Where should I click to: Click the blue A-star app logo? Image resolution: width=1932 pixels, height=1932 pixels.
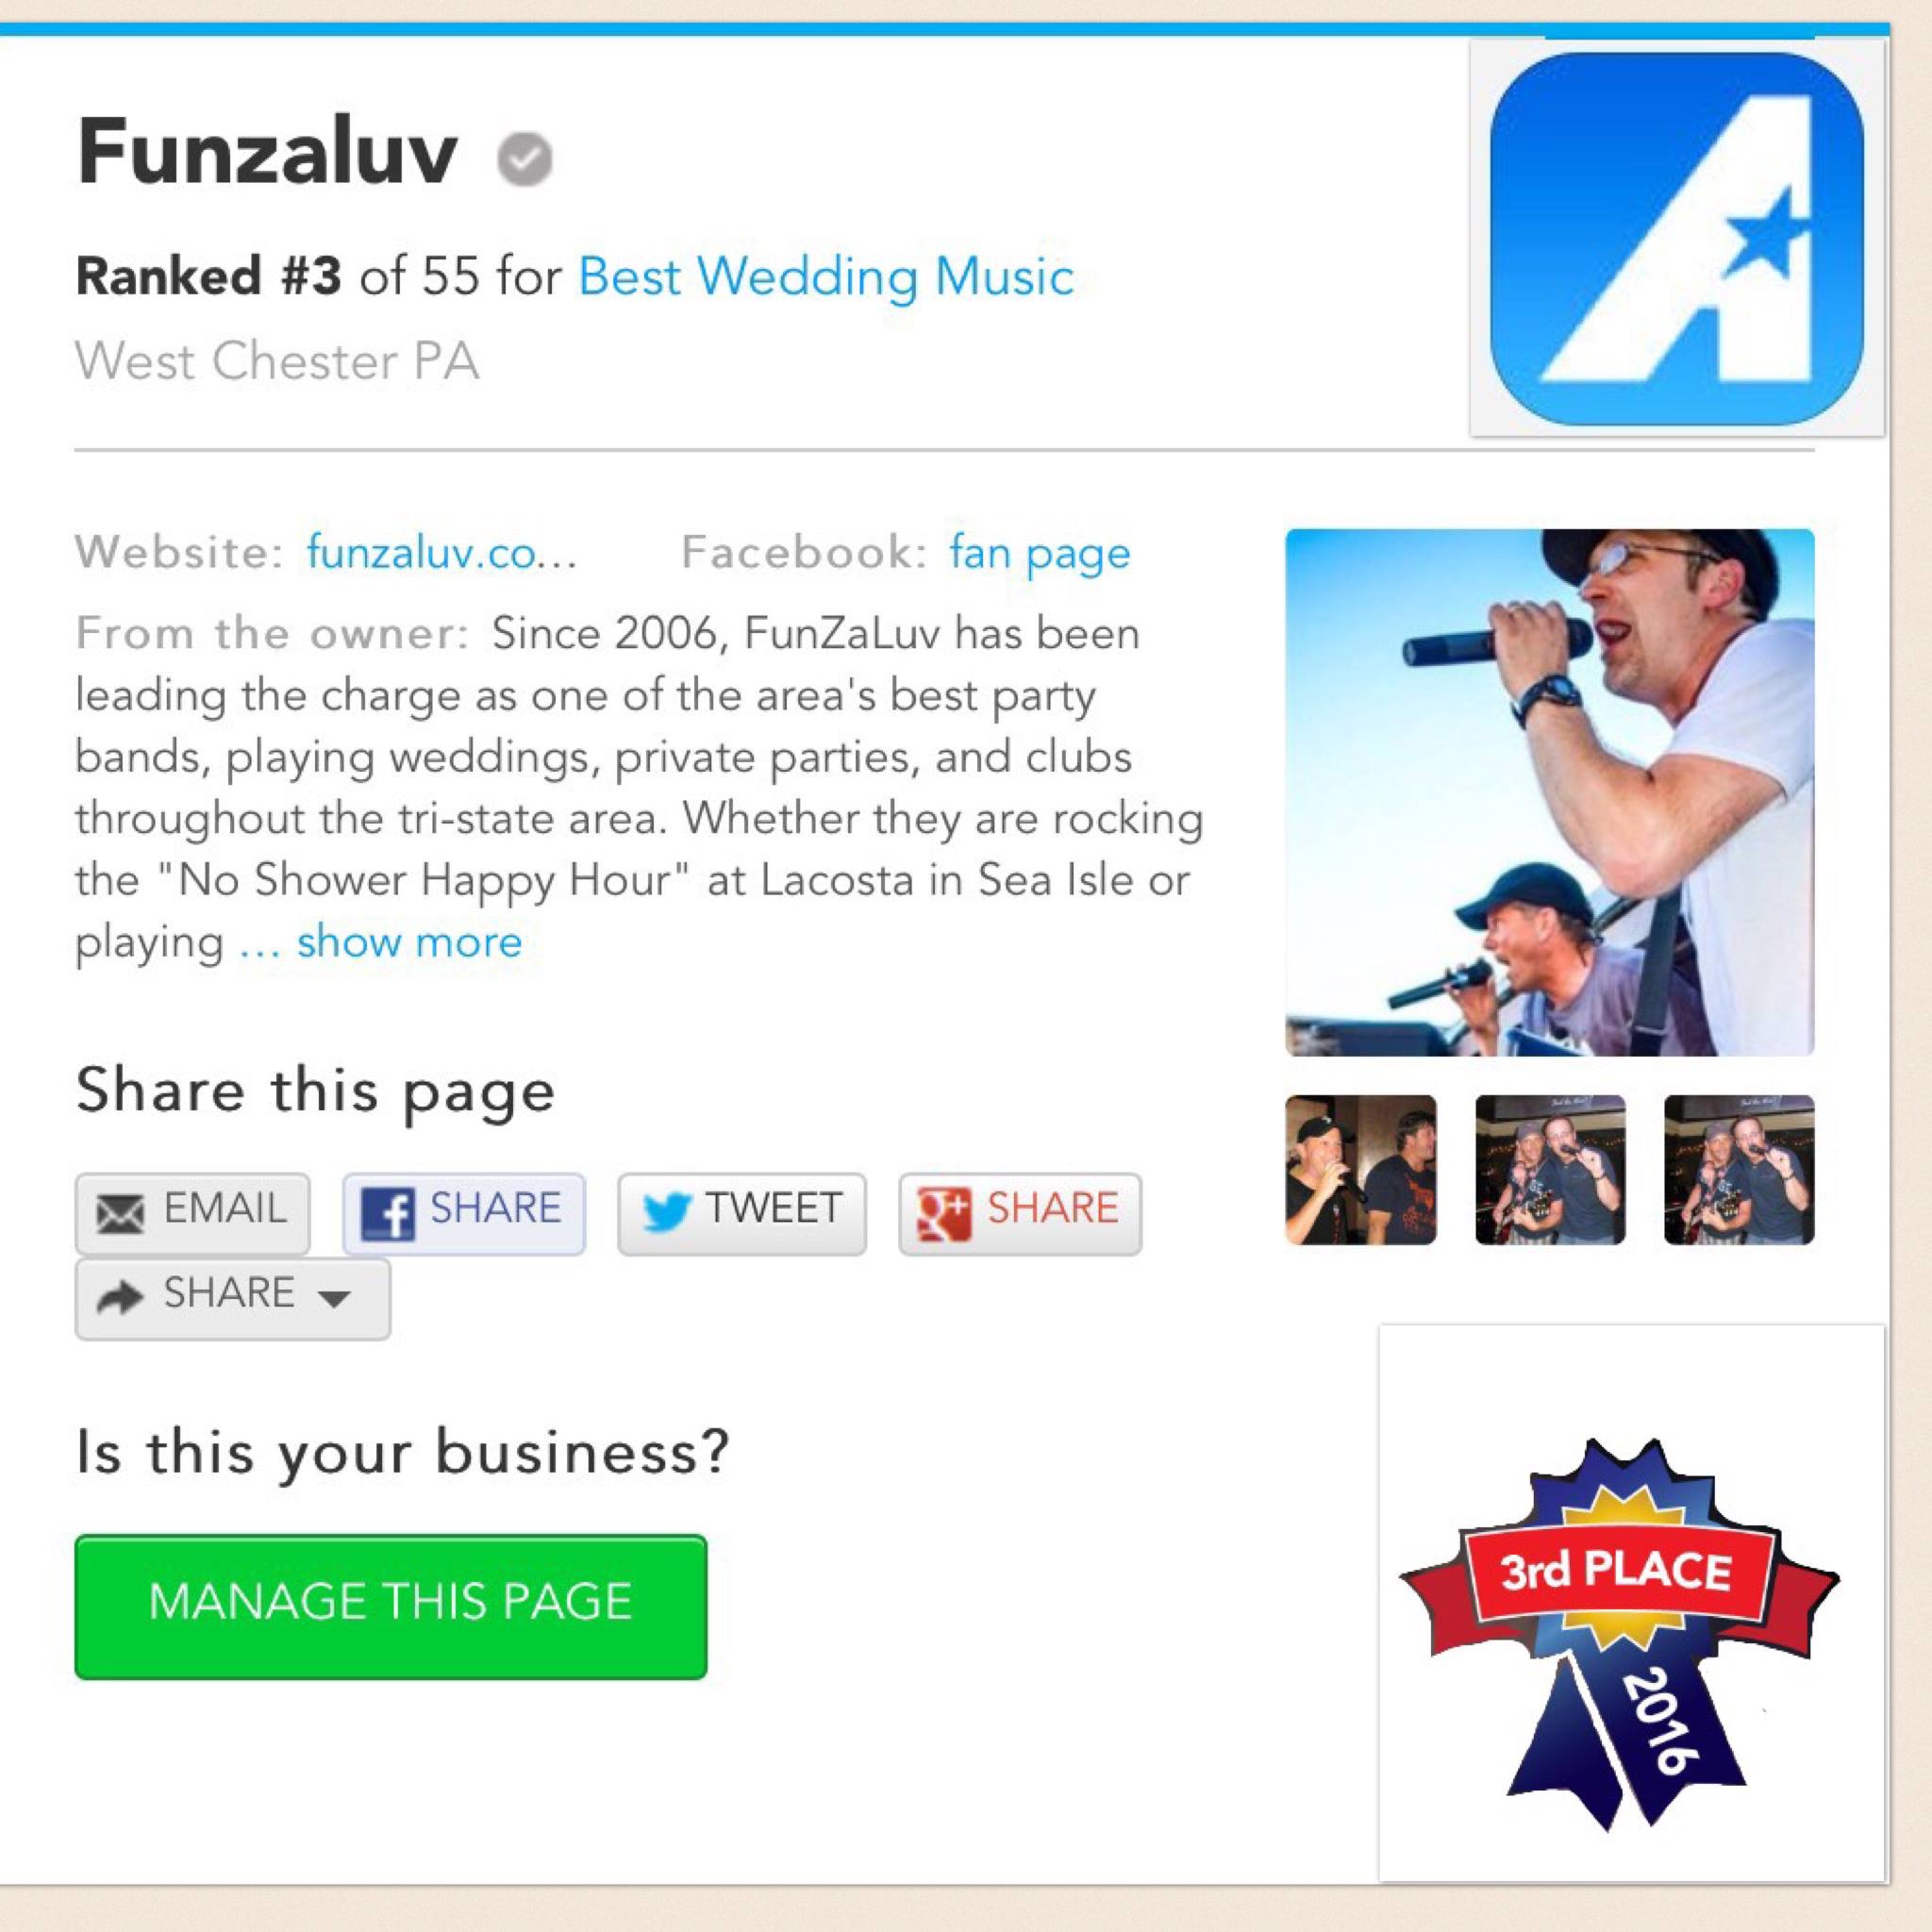[x=1676, y=238]
